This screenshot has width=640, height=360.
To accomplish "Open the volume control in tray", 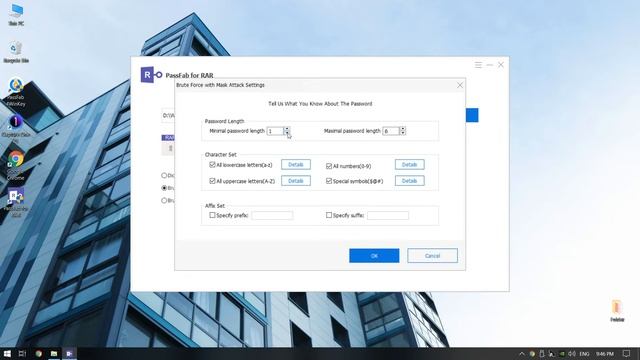I will [x=572, y=353].
